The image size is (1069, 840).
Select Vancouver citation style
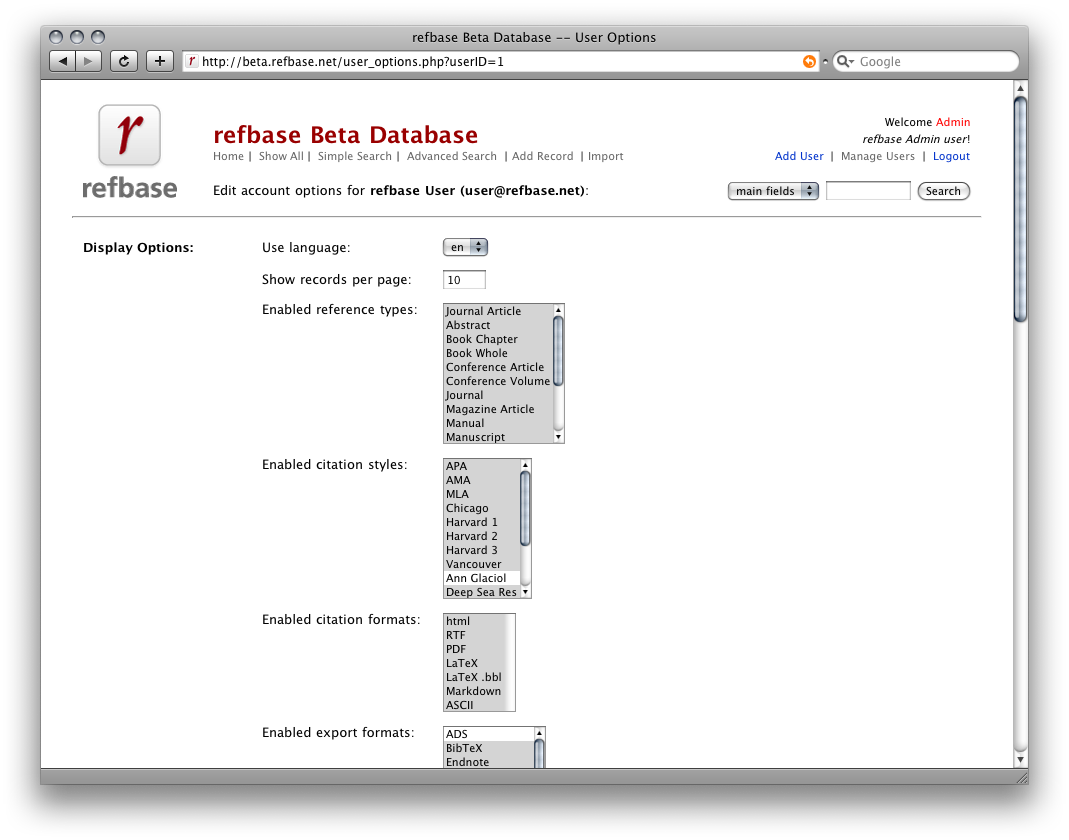pyautogui.click(x=482, y=564)
